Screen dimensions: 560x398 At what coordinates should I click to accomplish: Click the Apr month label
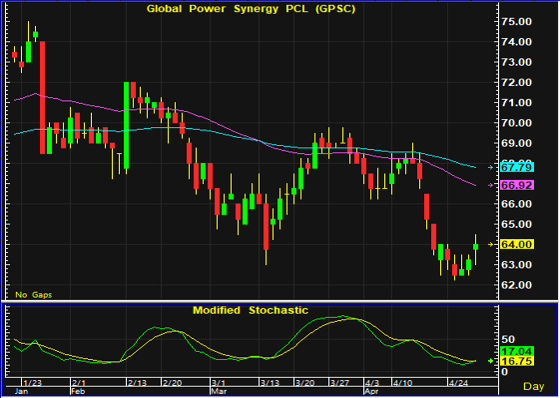(x=371, y=391)
